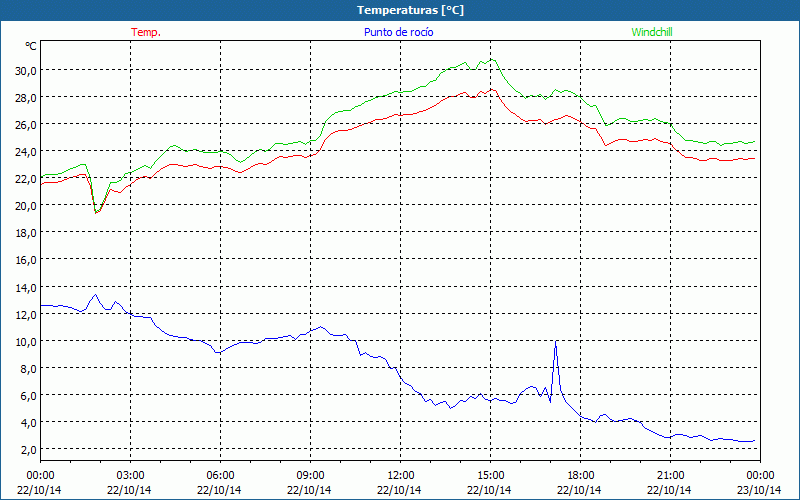This screenshot has width=800, height=500.
Task: Click the 15:00 time axis label
Action: pos(490,476)
